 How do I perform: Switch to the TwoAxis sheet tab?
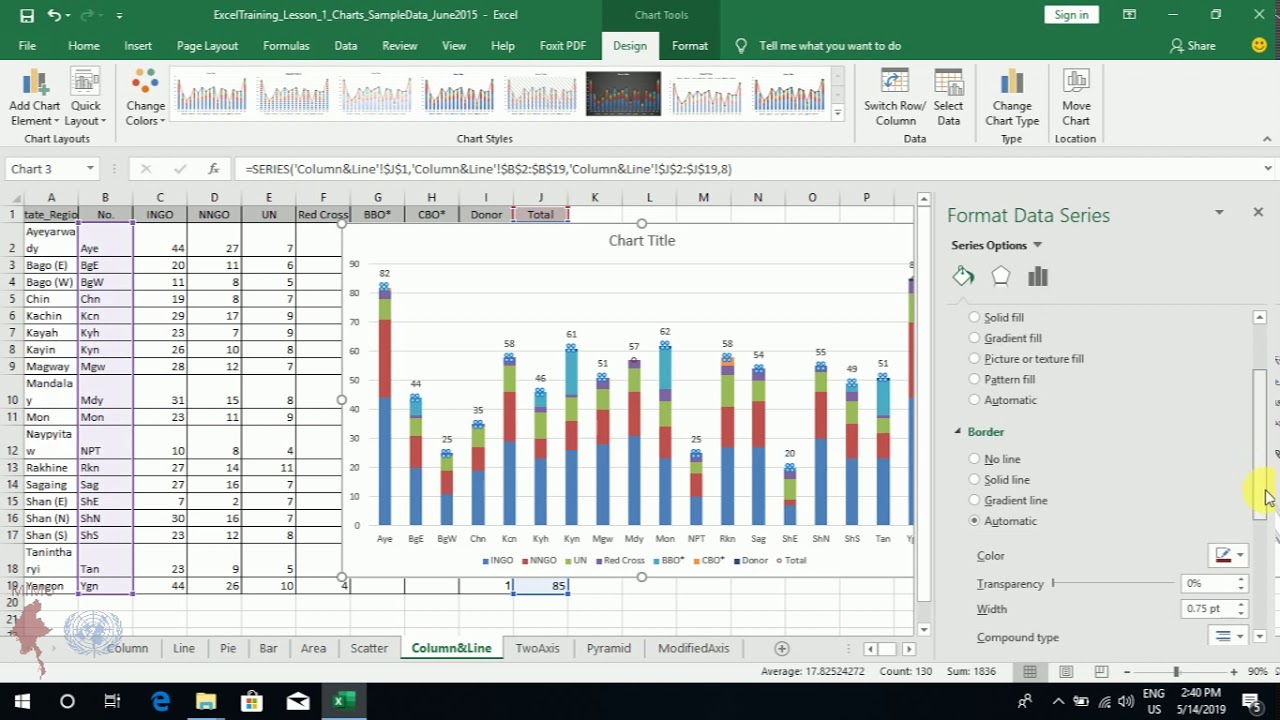[x=537, y=648]
